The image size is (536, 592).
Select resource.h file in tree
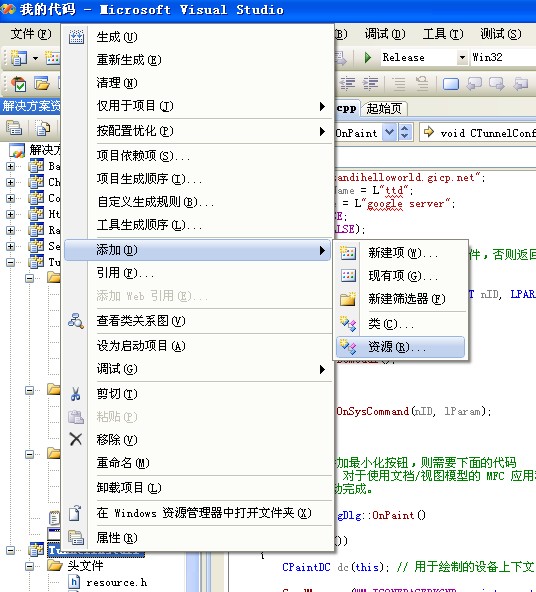click(x=116, y=582)
